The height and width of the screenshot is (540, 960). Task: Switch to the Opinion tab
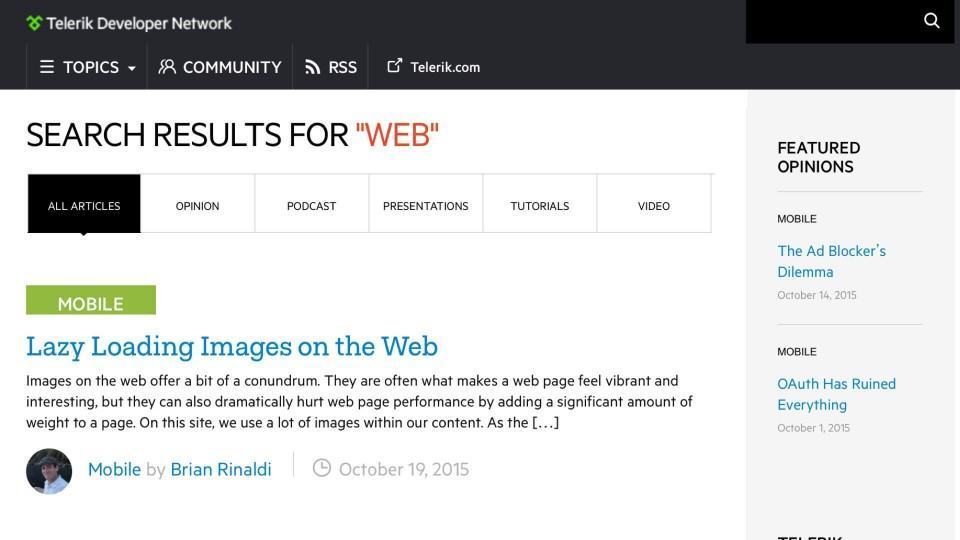point(197,206)
